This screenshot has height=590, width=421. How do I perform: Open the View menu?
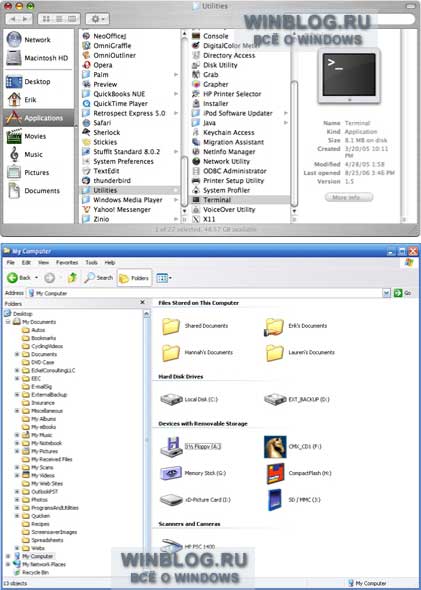click(x=43, y=263)
